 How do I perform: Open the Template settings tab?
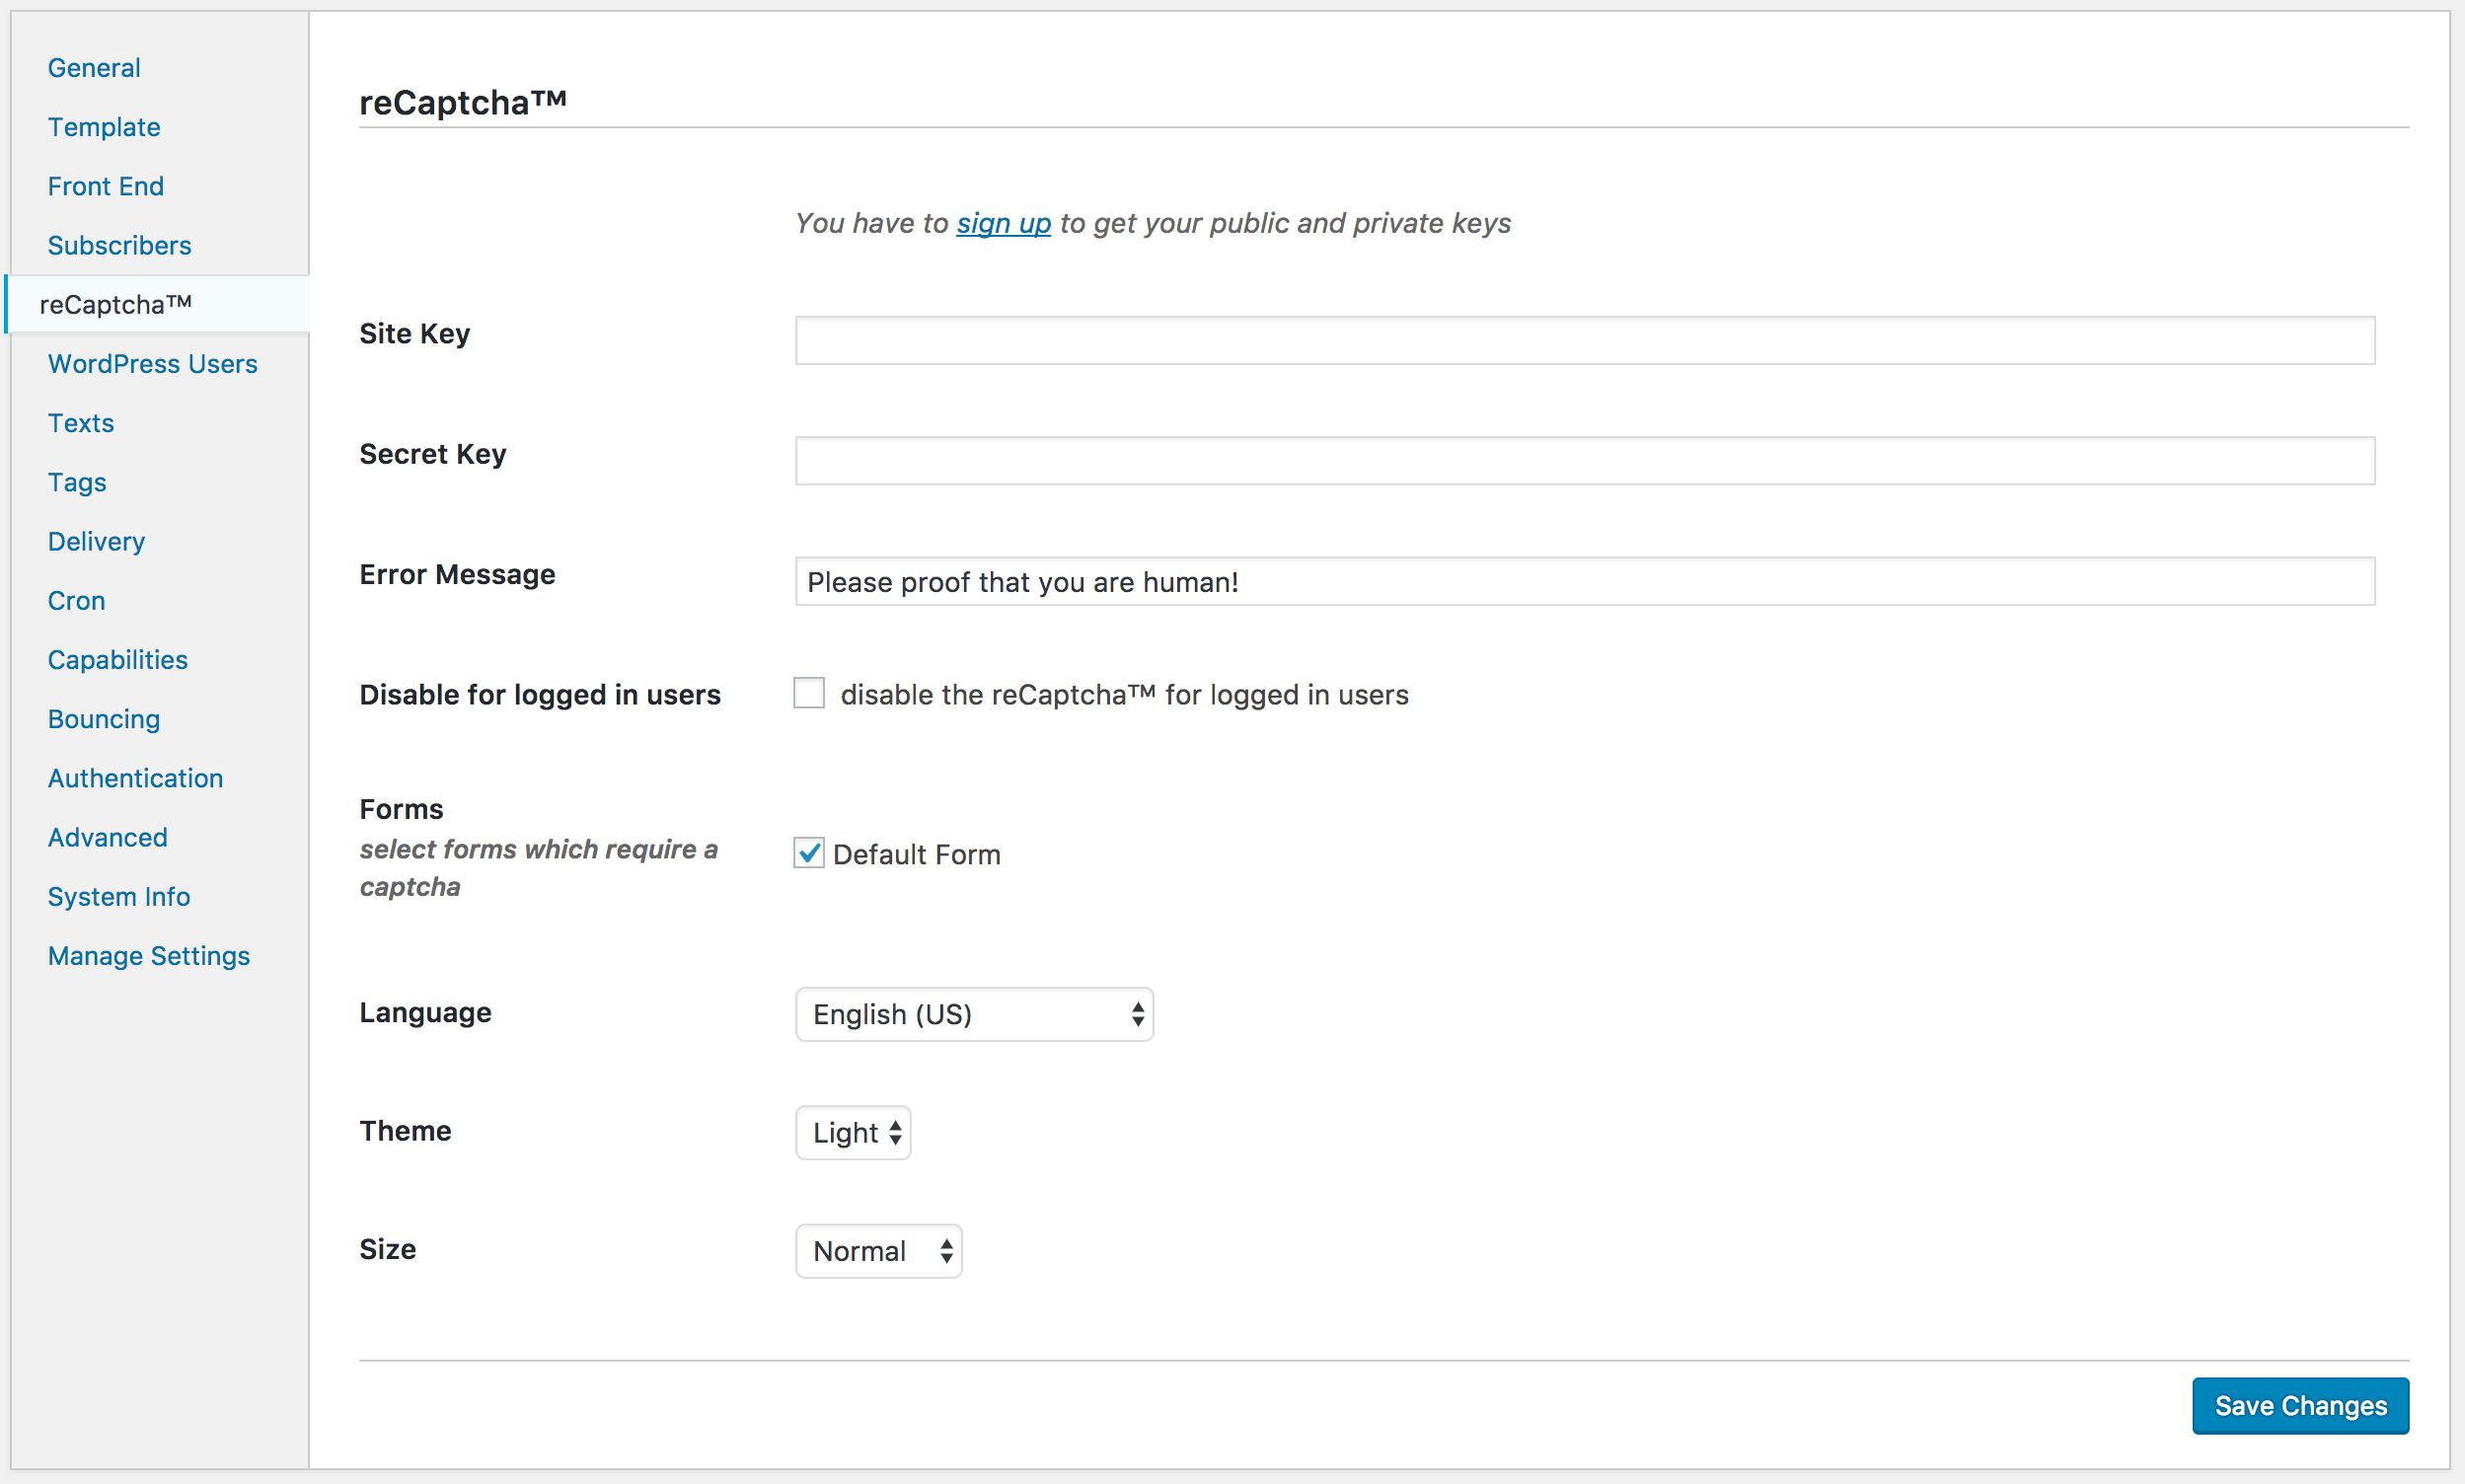pyautogui.click(x=104, y=127)
